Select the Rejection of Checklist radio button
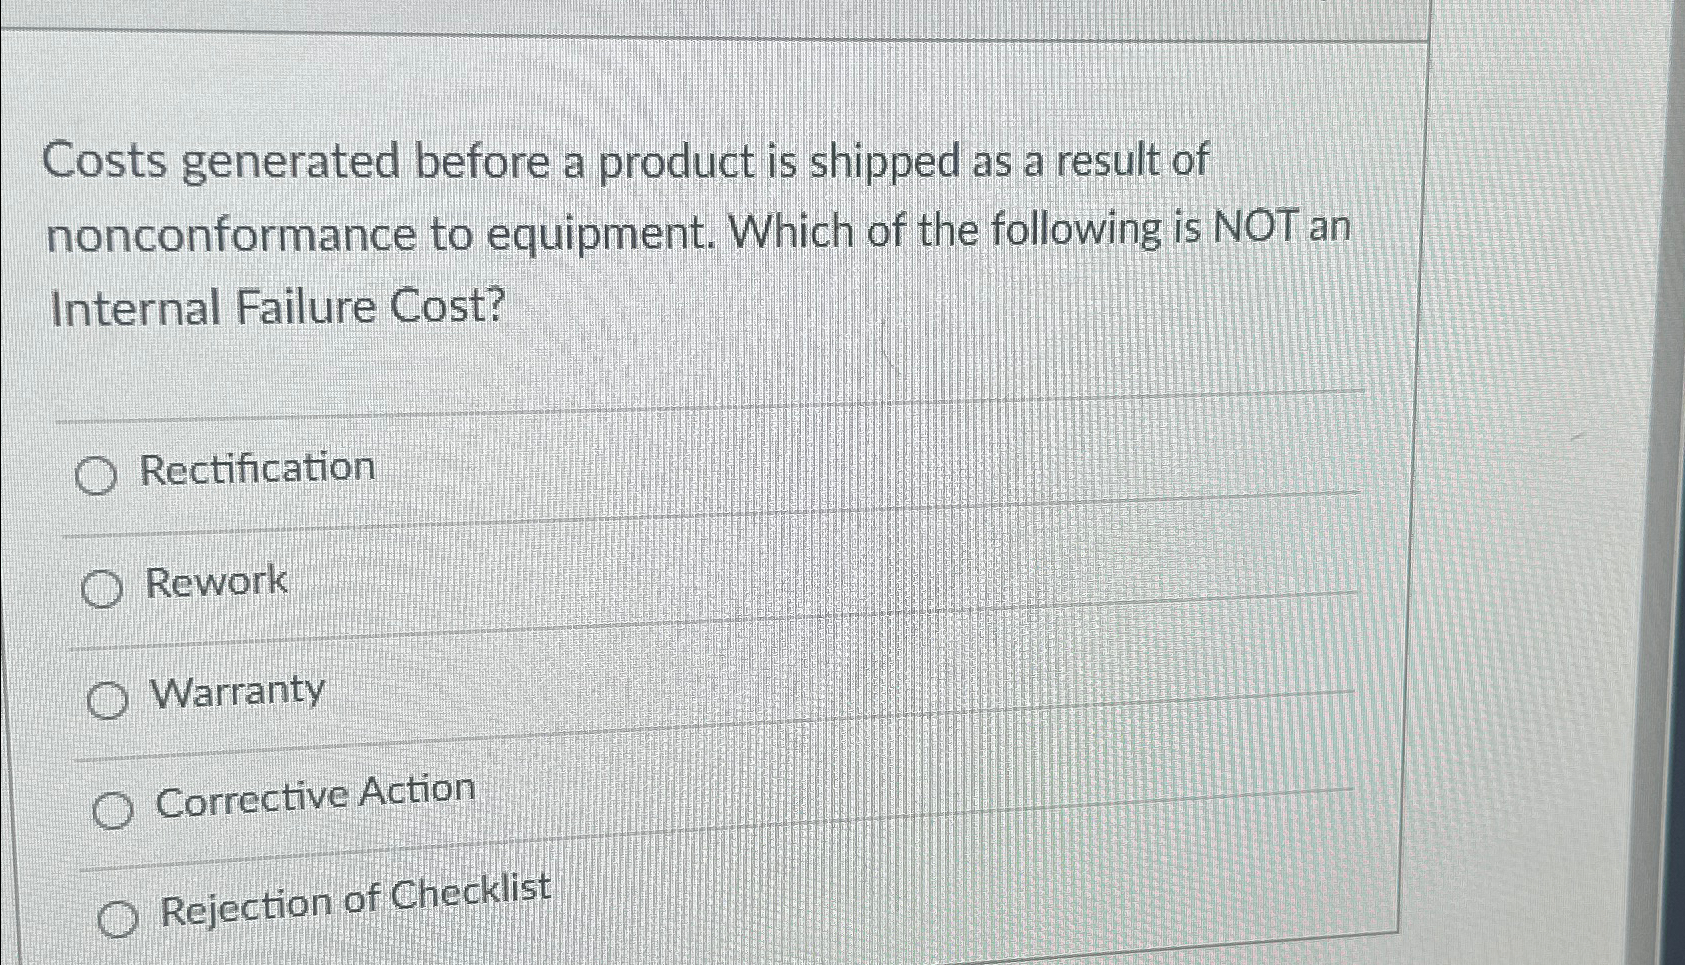 [119, 919]
